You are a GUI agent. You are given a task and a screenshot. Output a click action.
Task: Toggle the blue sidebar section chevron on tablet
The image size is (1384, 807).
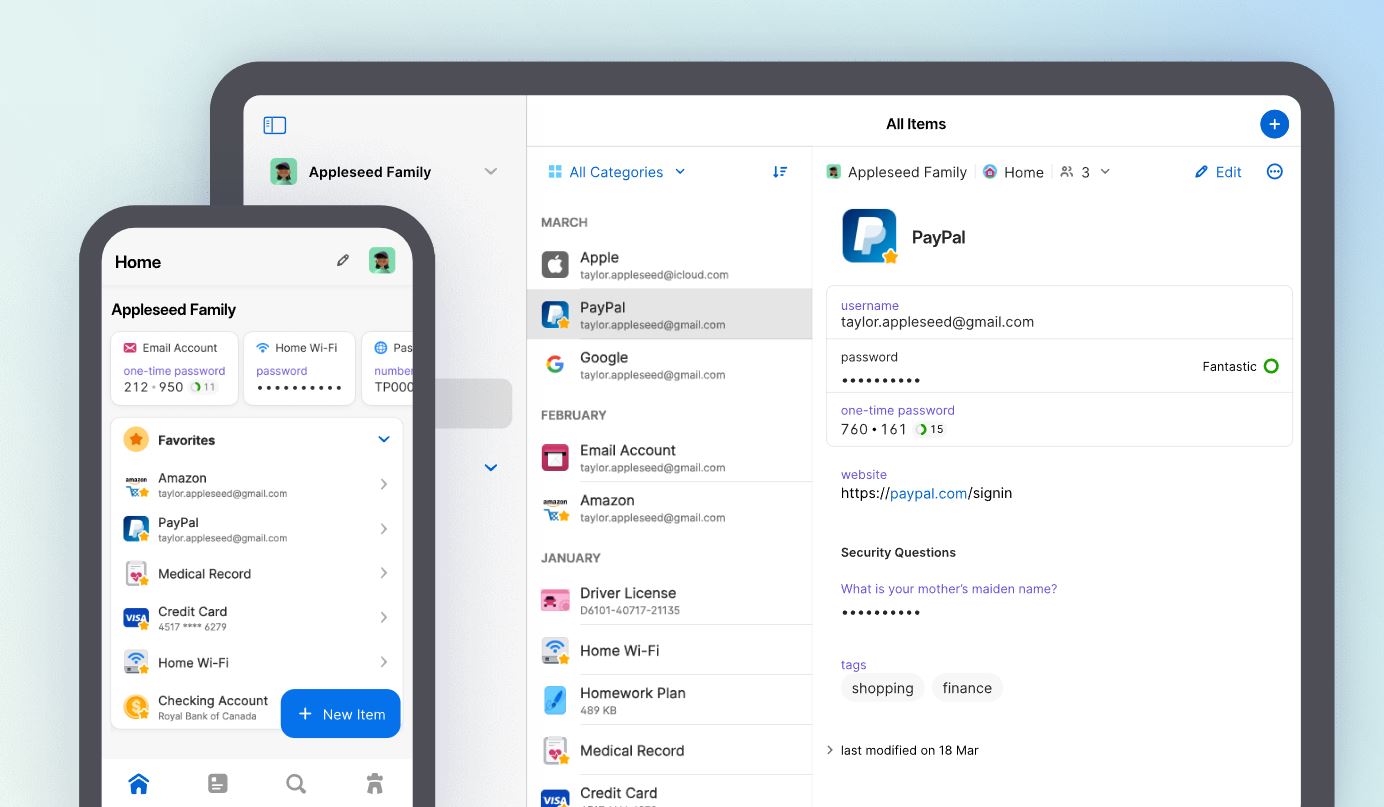(491, 467)
